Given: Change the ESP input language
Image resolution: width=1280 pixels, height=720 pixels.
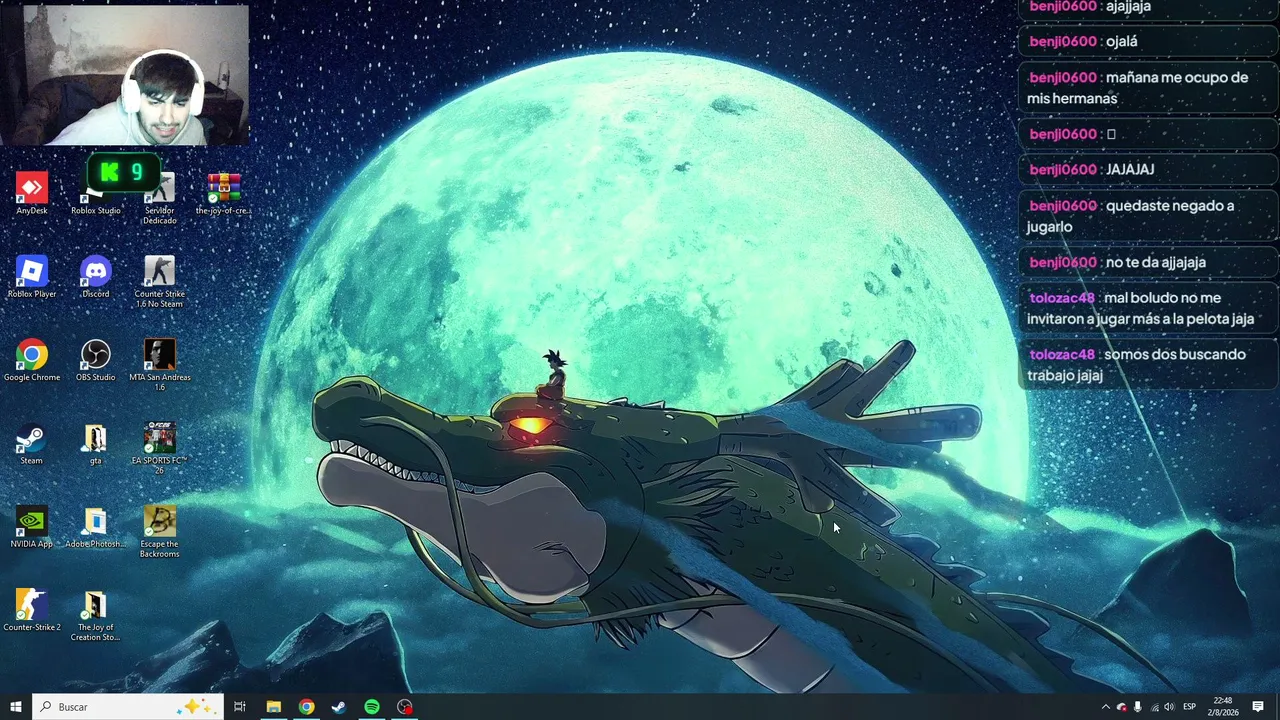Looking at the screenshot, I should coord(1190,707).
